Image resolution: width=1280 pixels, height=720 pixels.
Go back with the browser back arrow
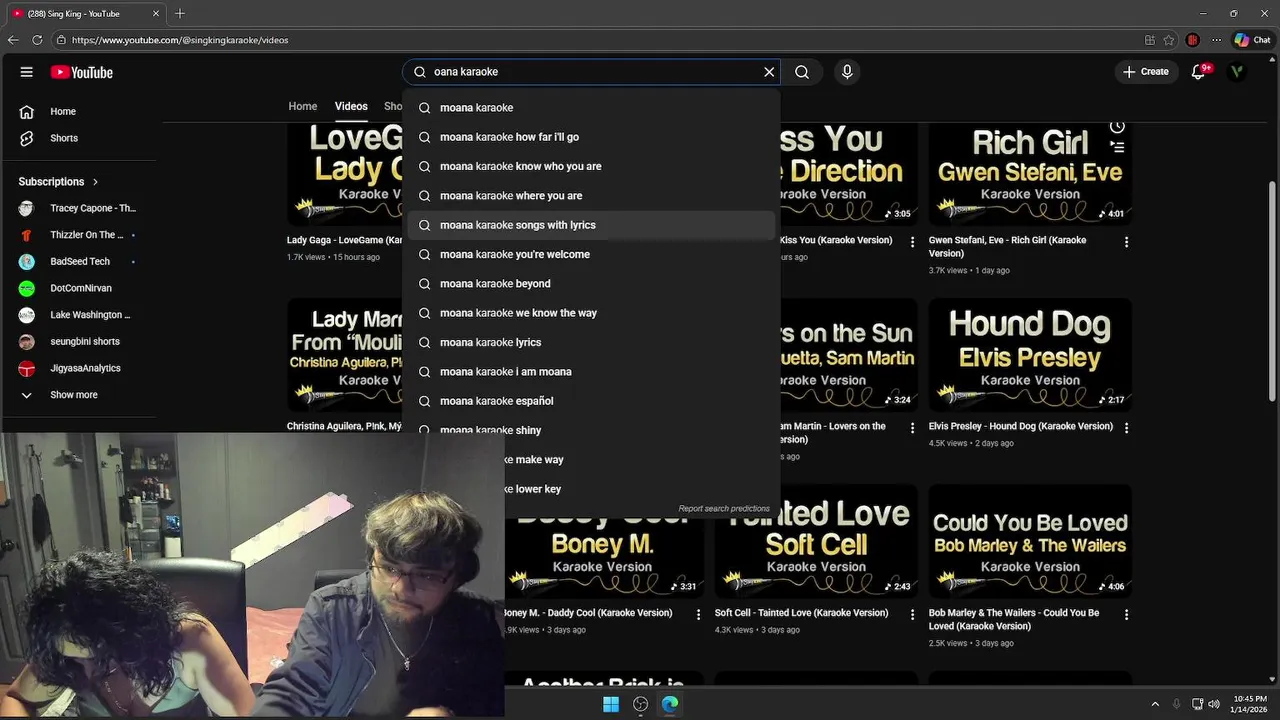[x=13, y=40]
